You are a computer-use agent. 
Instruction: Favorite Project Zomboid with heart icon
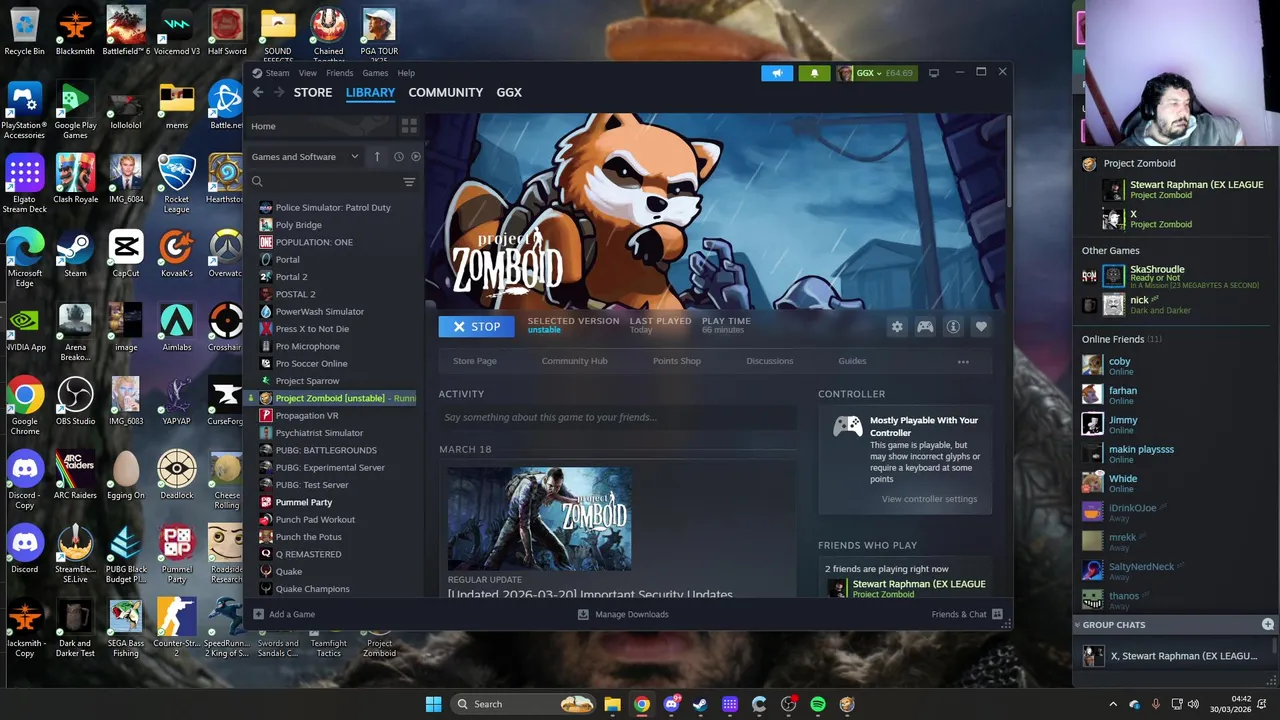coord(981,327)
